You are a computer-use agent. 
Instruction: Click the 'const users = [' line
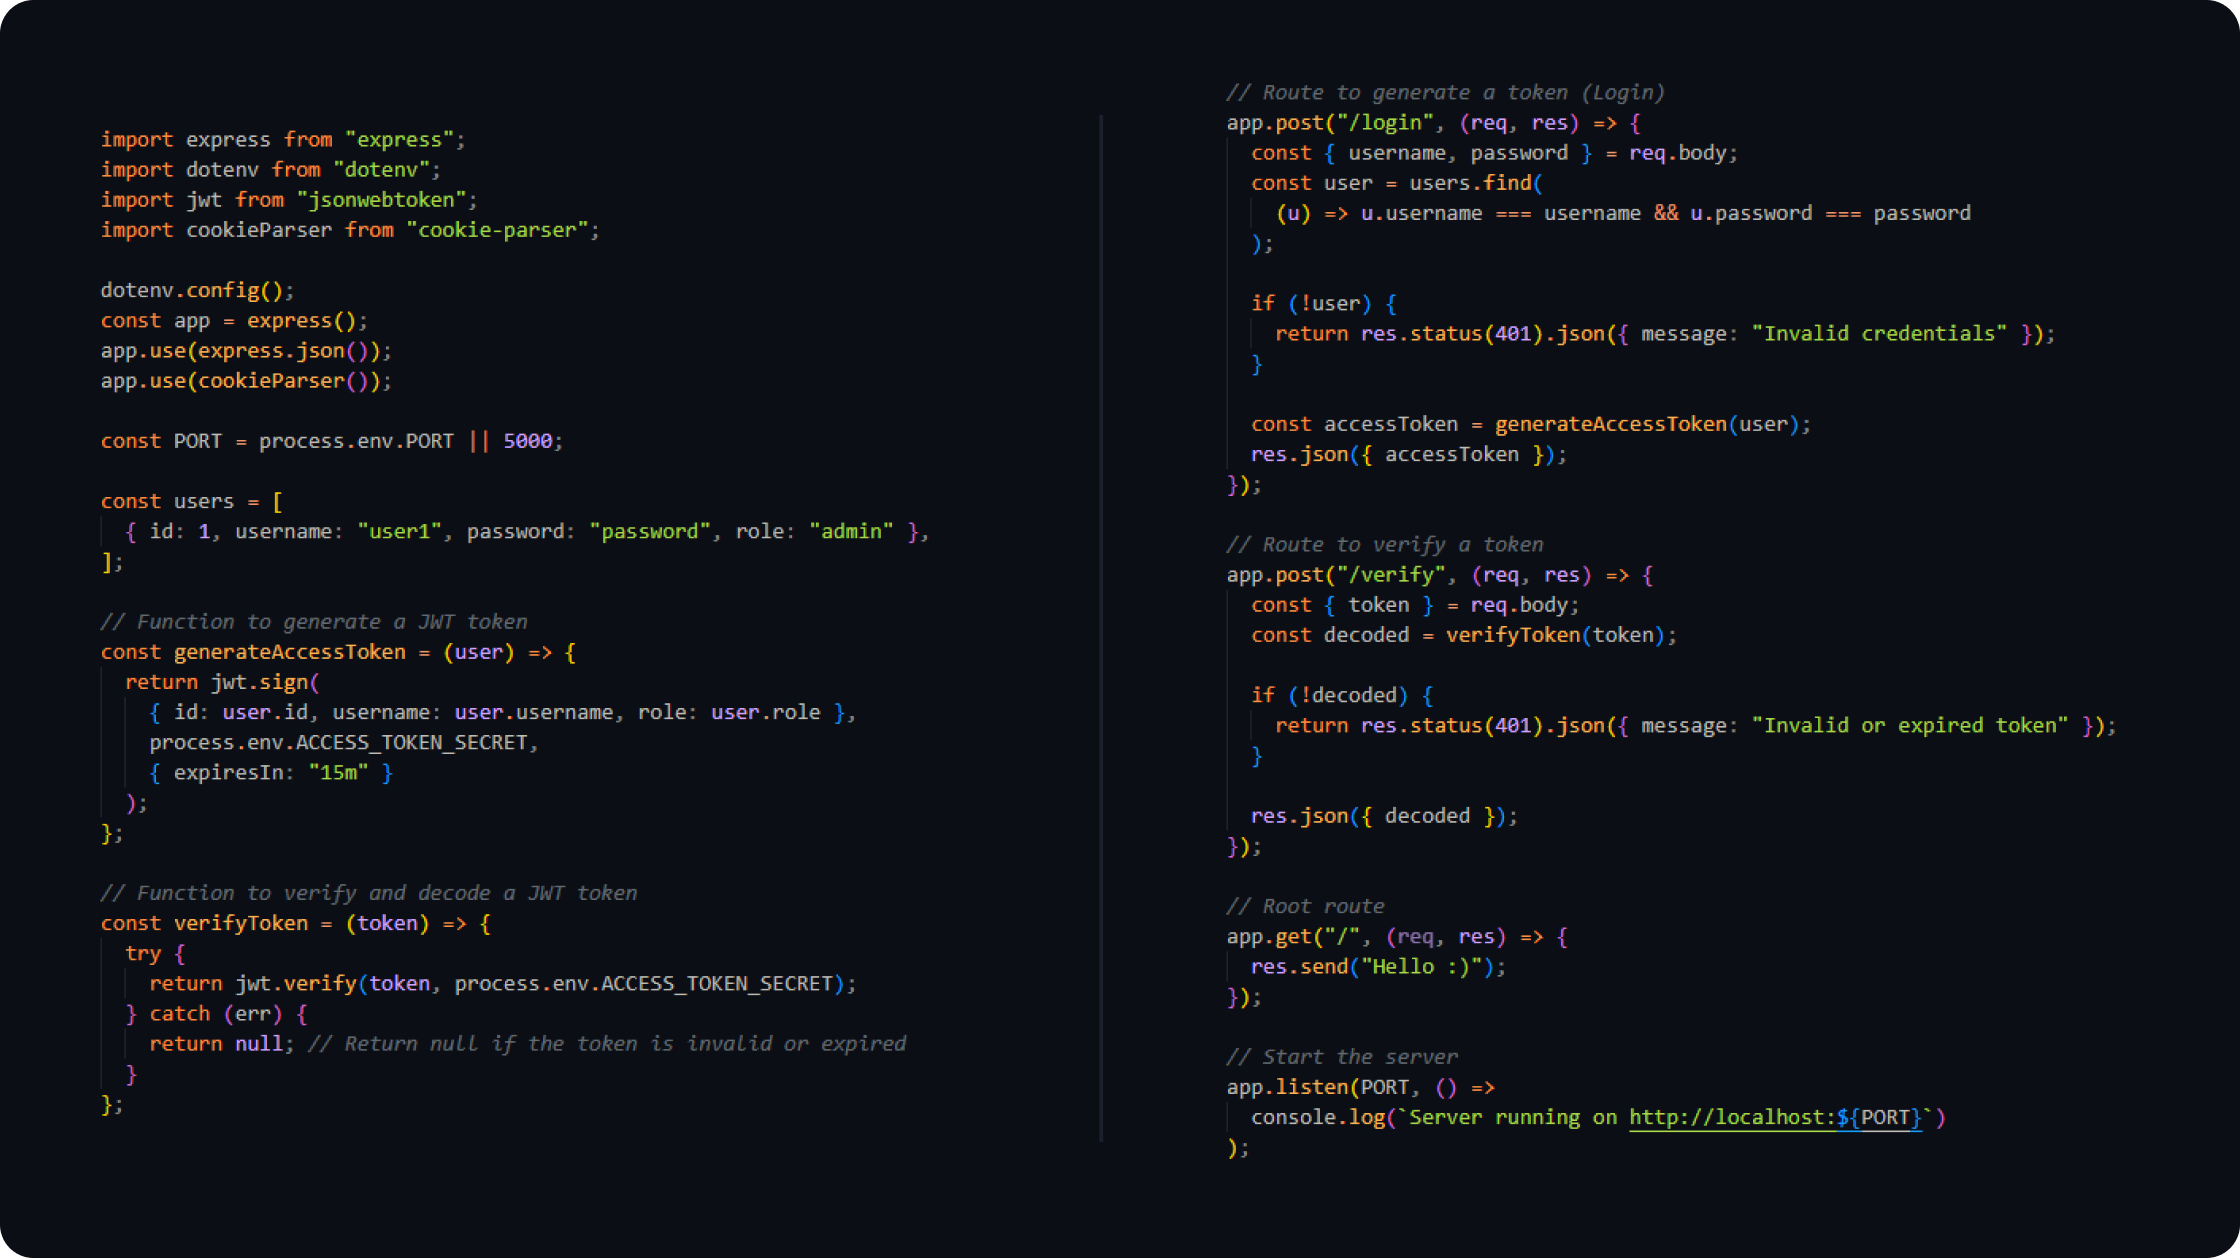click(x=191, y=501)
